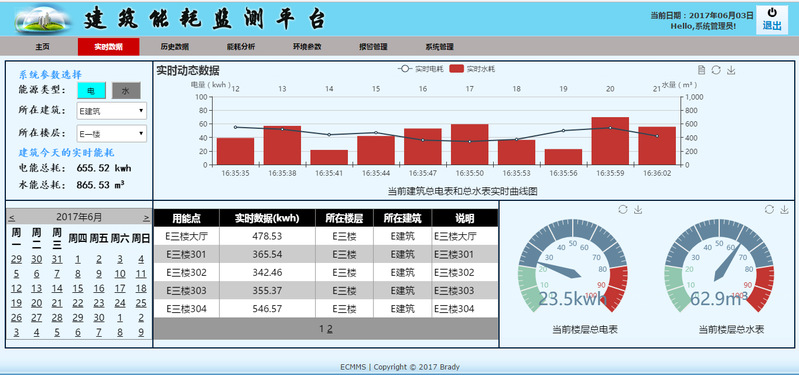Refresh the floor electricity meter gauge

coord(623,209)
